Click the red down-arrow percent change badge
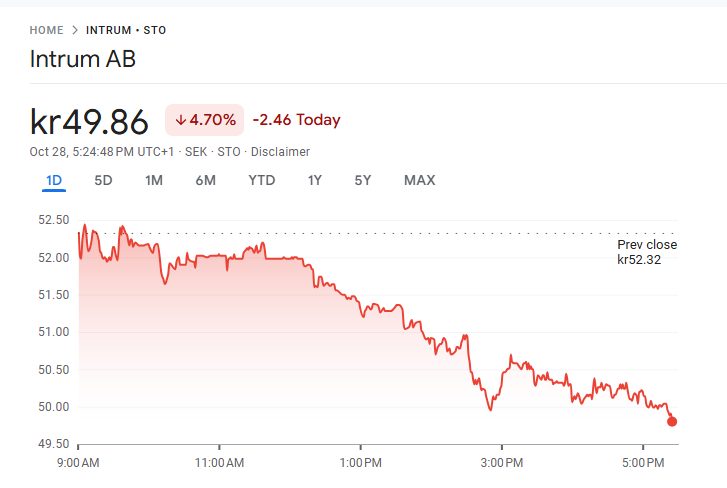Image resolution: width=727 pixels, height=488 pixels. coord(205,120)
